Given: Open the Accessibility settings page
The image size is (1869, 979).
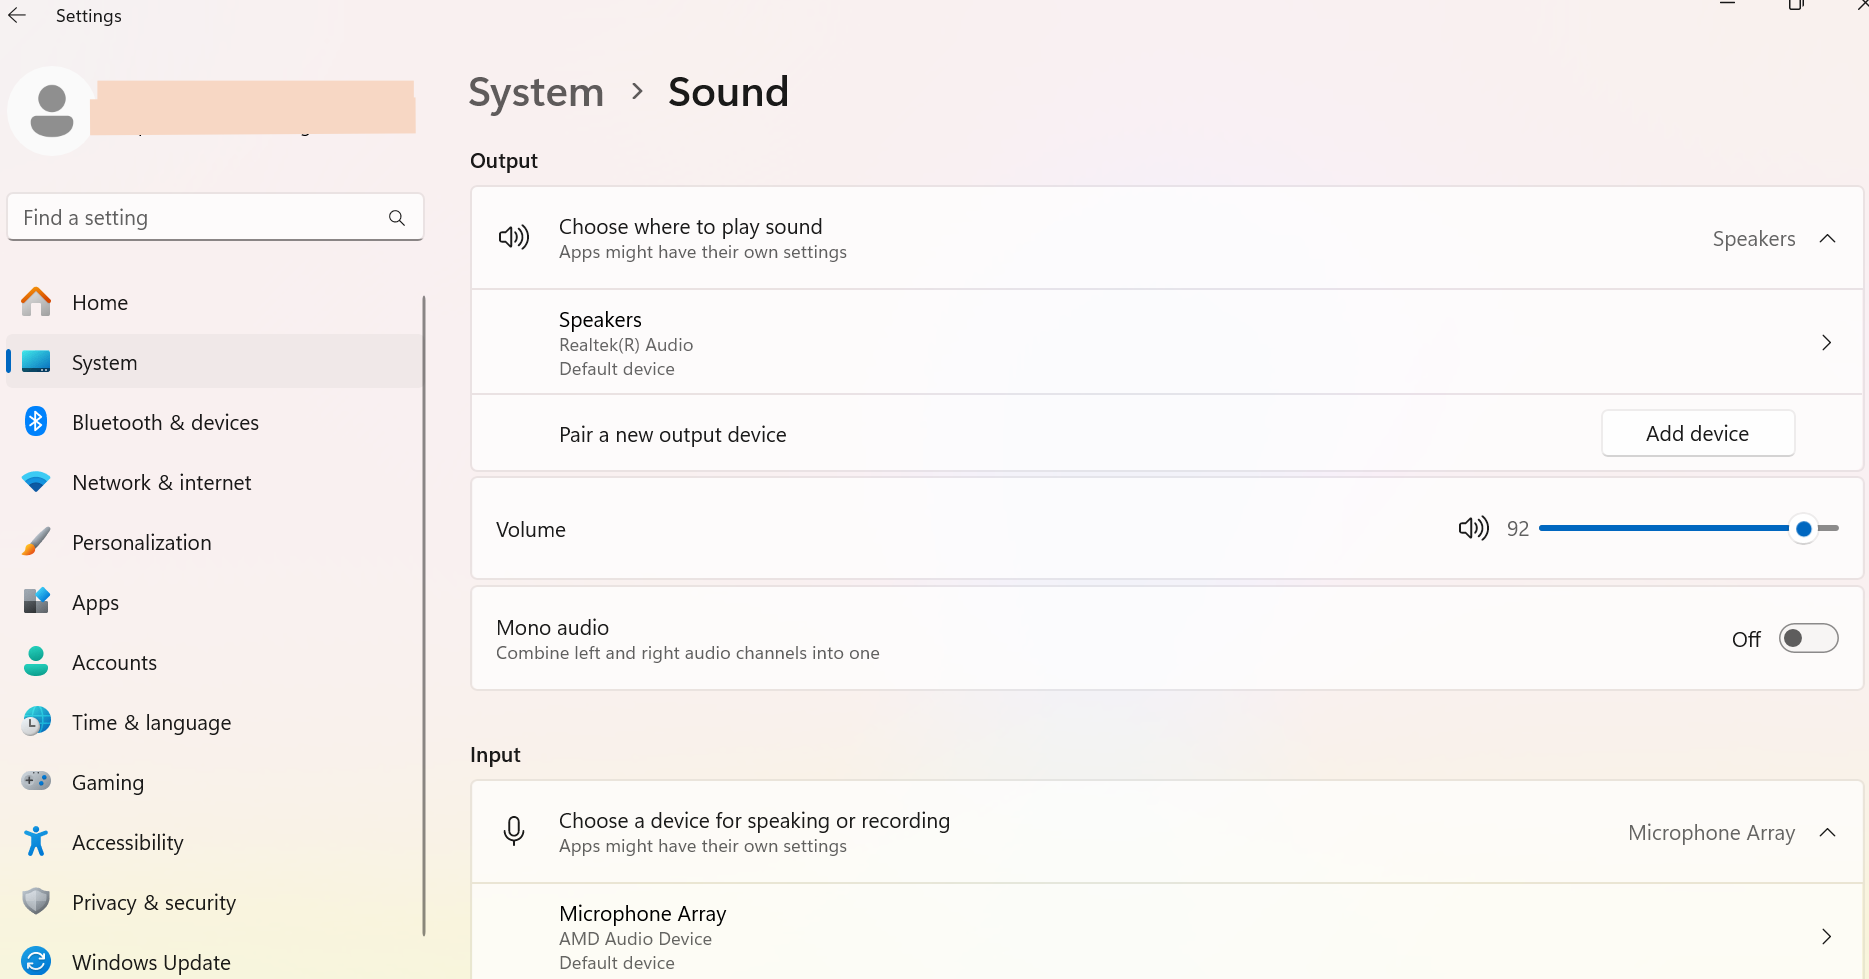Looking at the screenshot, I should click(x=127, y=843).
